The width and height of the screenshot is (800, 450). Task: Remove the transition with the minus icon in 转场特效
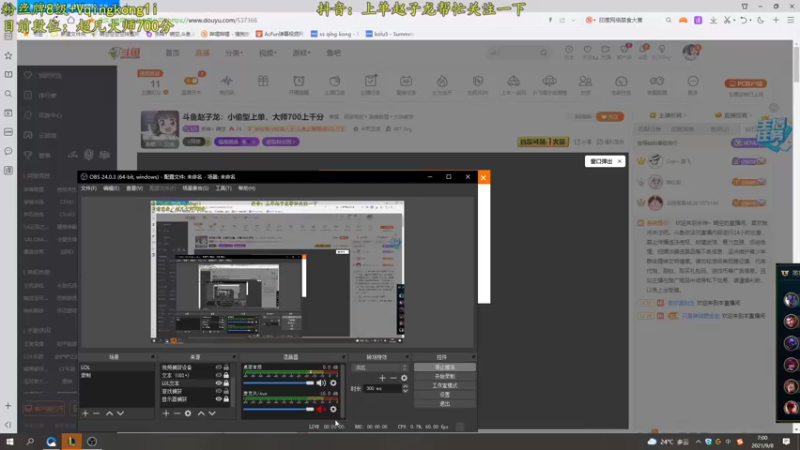(x=393, y=378)
